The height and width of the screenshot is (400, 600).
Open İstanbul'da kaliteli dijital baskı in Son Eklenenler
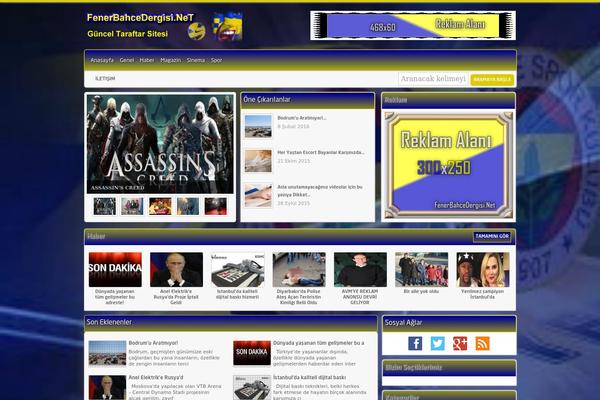(310, 377)
